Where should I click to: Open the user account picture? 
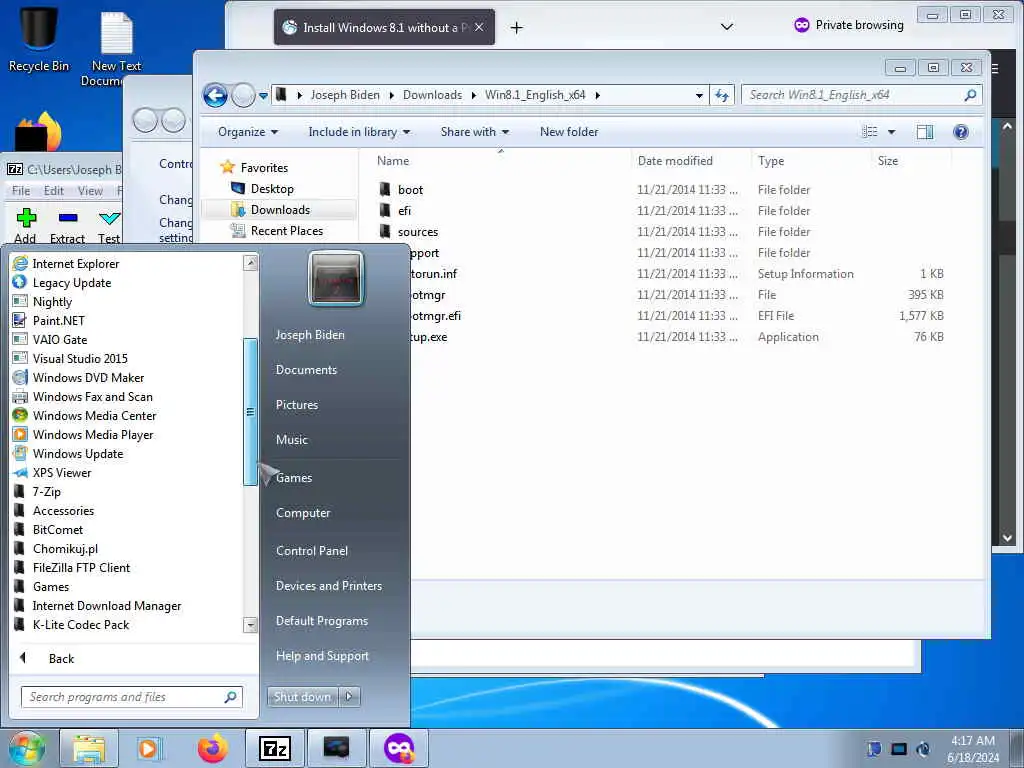pyautogui.click(x=336, y=279)
